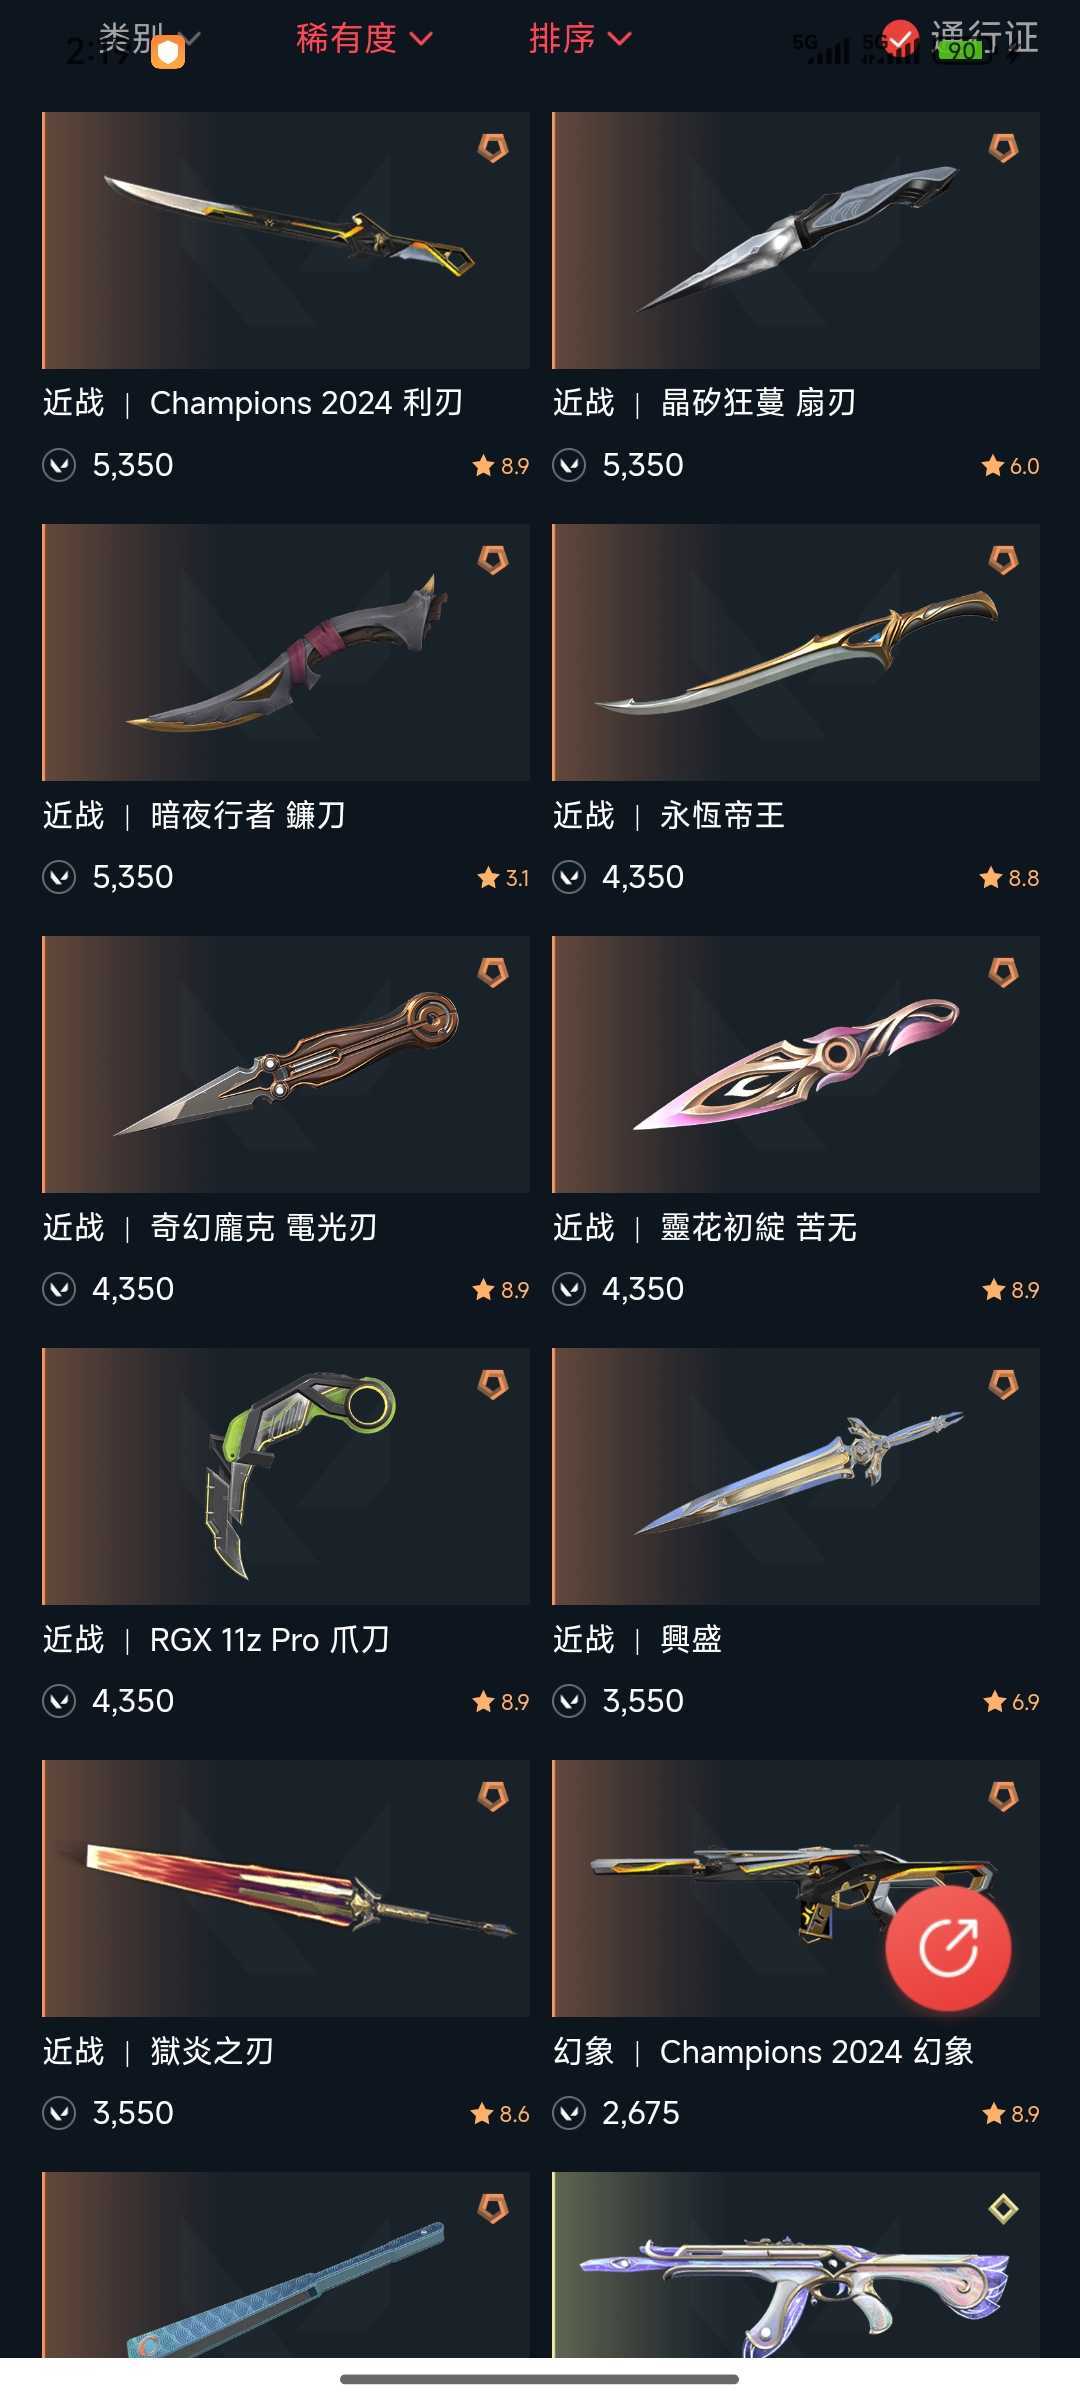
Task: Tap the home indicator bar at bottom
Action: [539, 2379]
